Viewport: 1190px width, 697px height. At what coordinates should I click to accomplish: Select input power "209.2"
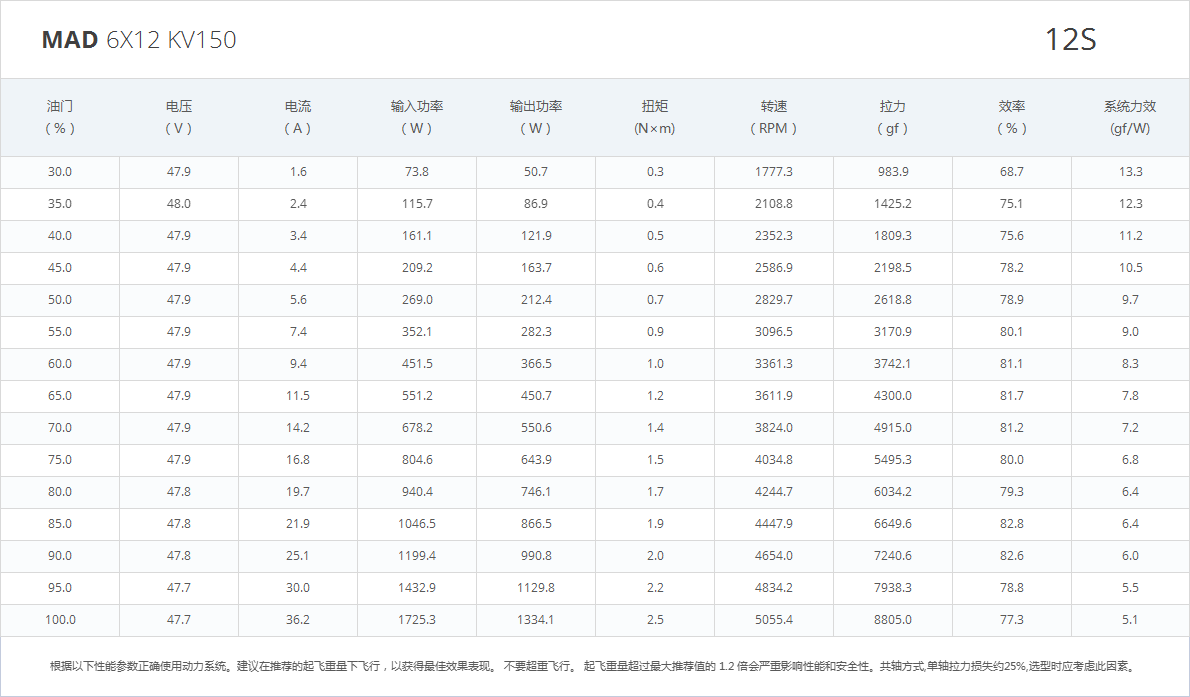pyautogui.click(x=417, y=267)
